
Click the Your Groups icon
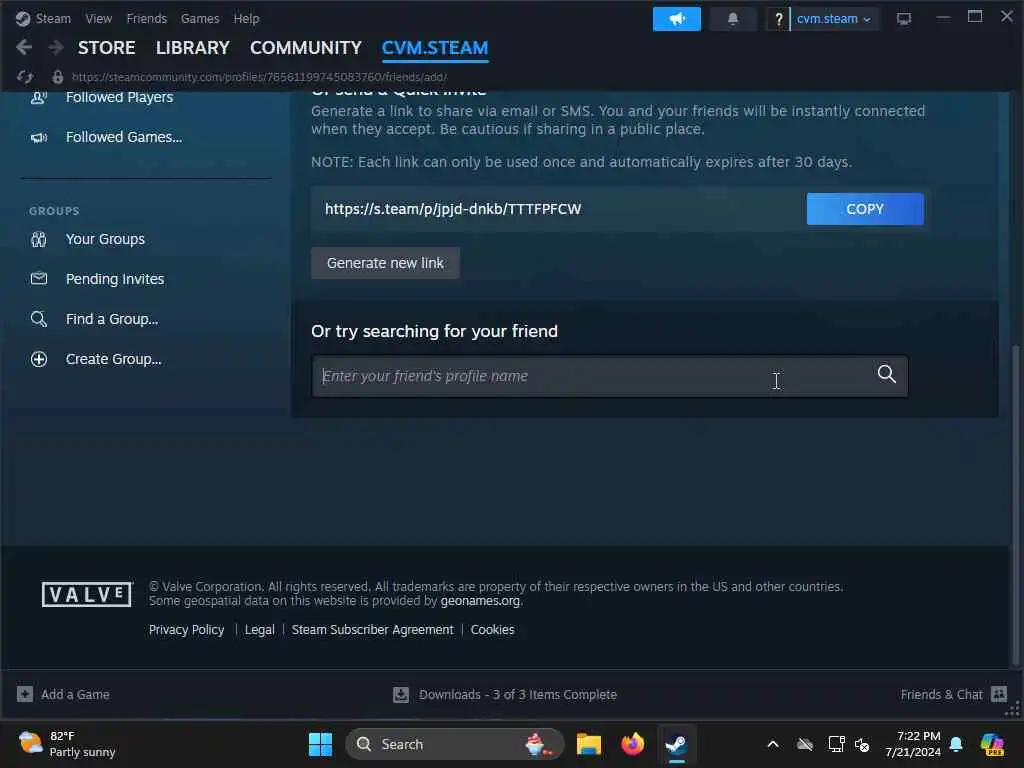tap(39, 240)
